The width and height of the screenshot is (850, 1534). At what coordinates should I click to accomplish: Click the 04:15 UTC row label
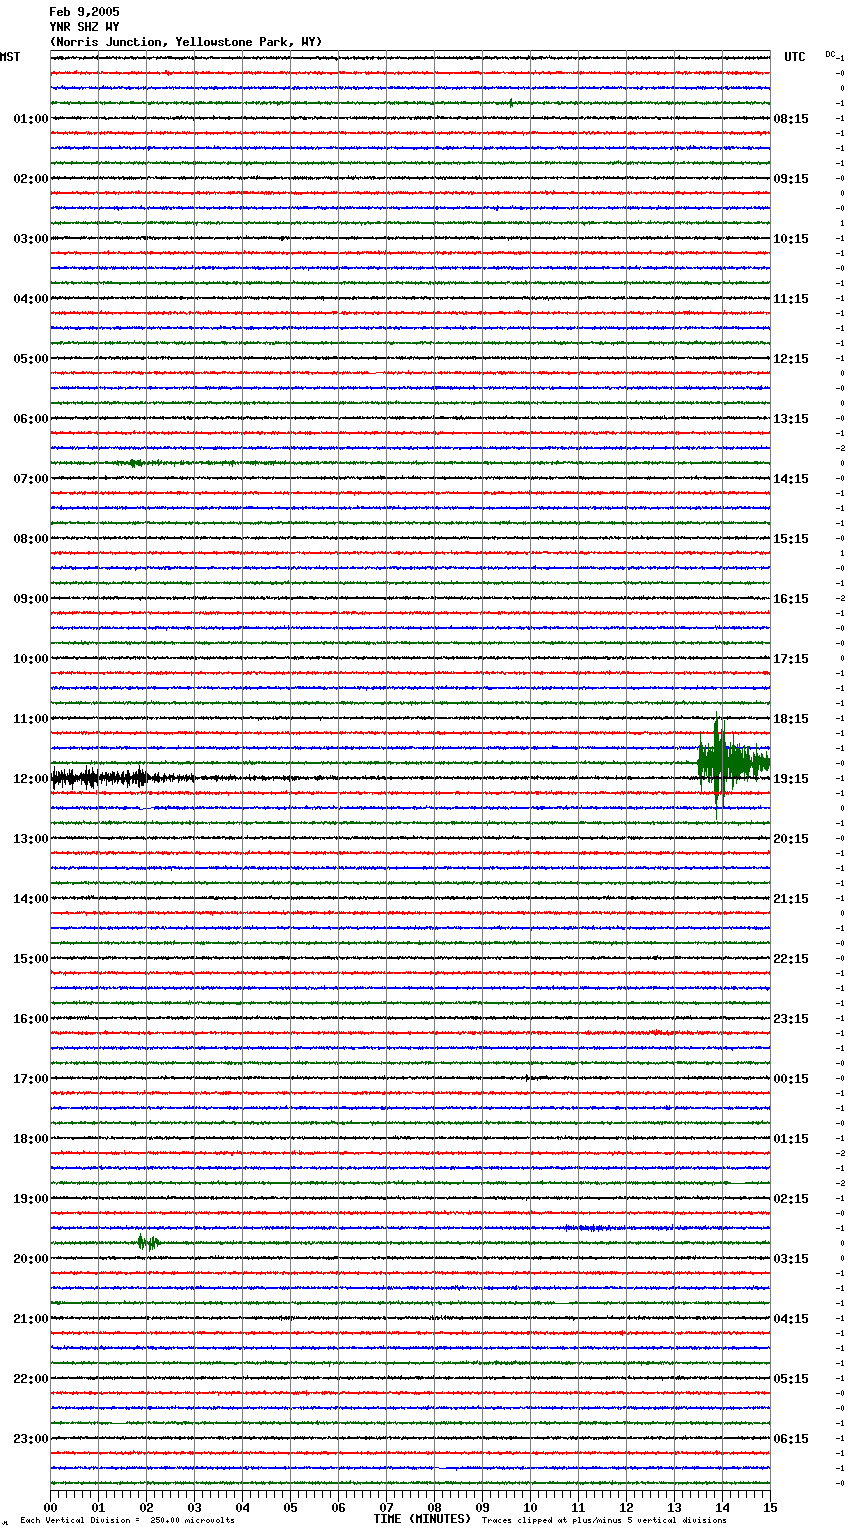pyautogui.click(x=791, y=1319)
